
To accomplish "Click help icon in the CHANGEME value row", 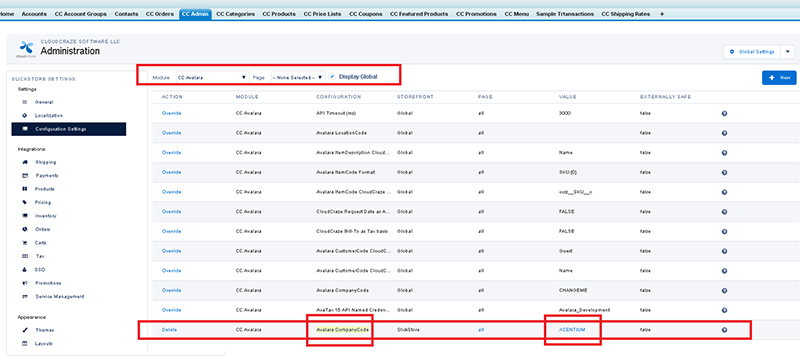I will pos(724,291).
